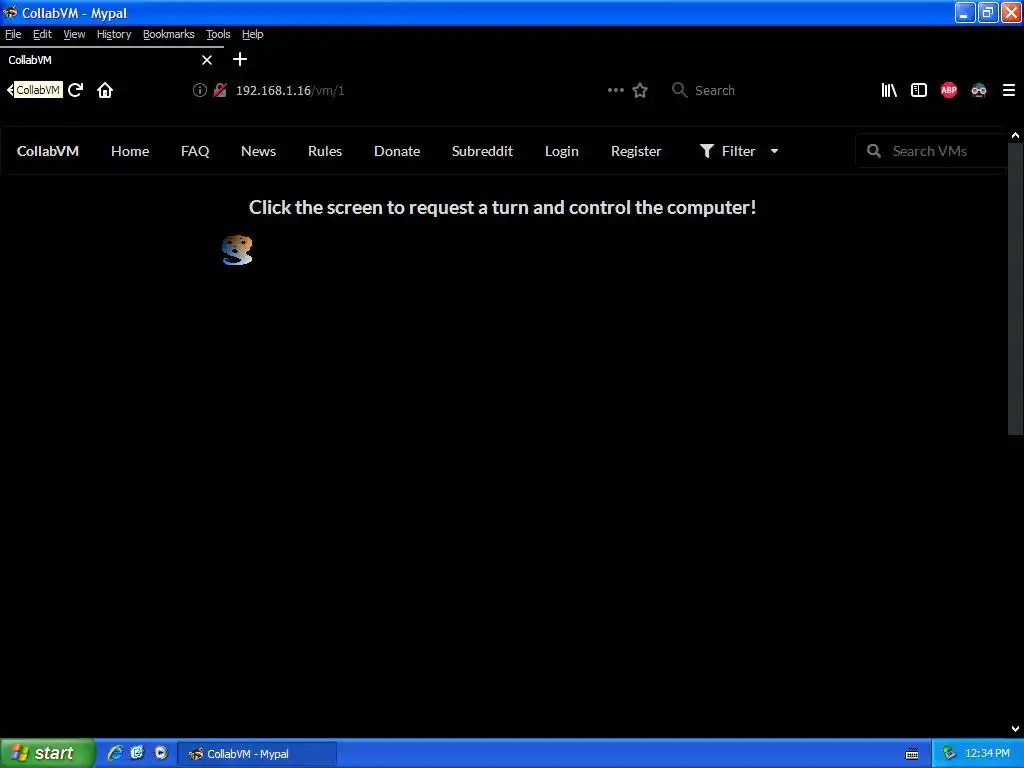Click the Login link
1024x768 pixels.
[x=562, y=151]
